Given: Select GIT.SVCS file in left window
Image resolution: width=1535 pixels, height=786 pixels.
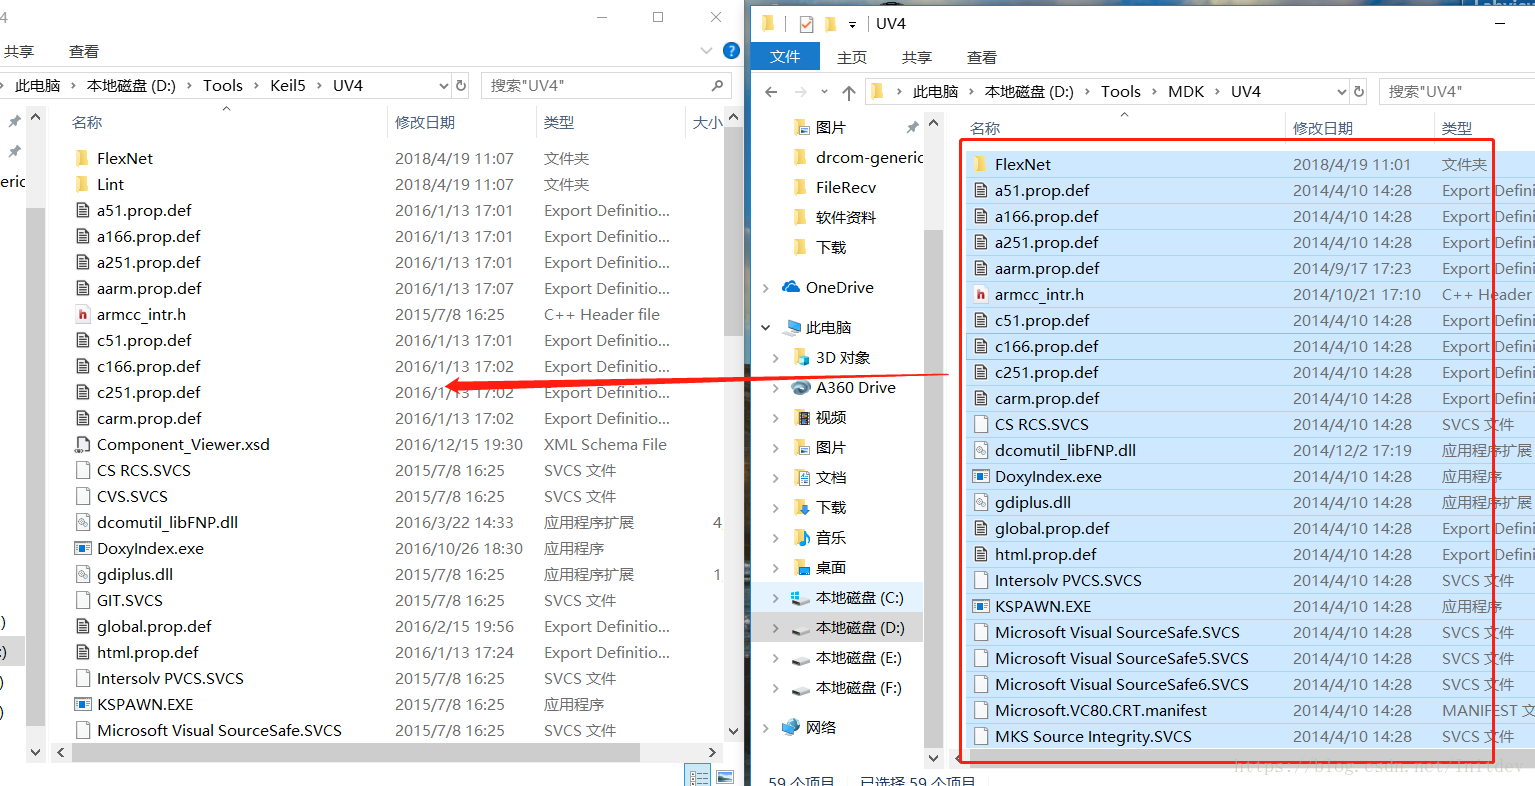Looking at the screenshot, I should (130, 601).
